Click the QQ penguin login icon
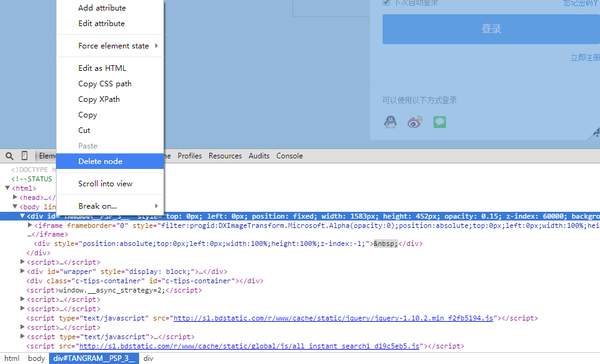Viewport: 600px width, 364px height. pos(390,122)
